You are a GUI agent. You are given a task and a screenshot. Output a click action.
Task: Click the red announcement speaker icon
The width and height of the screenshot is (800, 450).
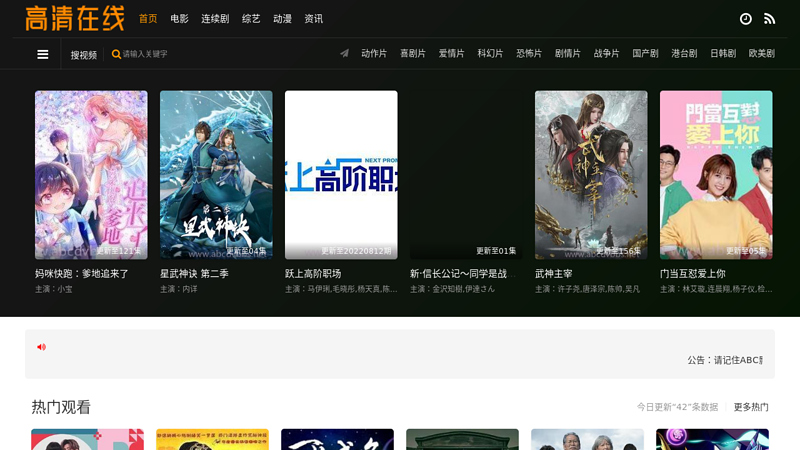tap(41, 347)
